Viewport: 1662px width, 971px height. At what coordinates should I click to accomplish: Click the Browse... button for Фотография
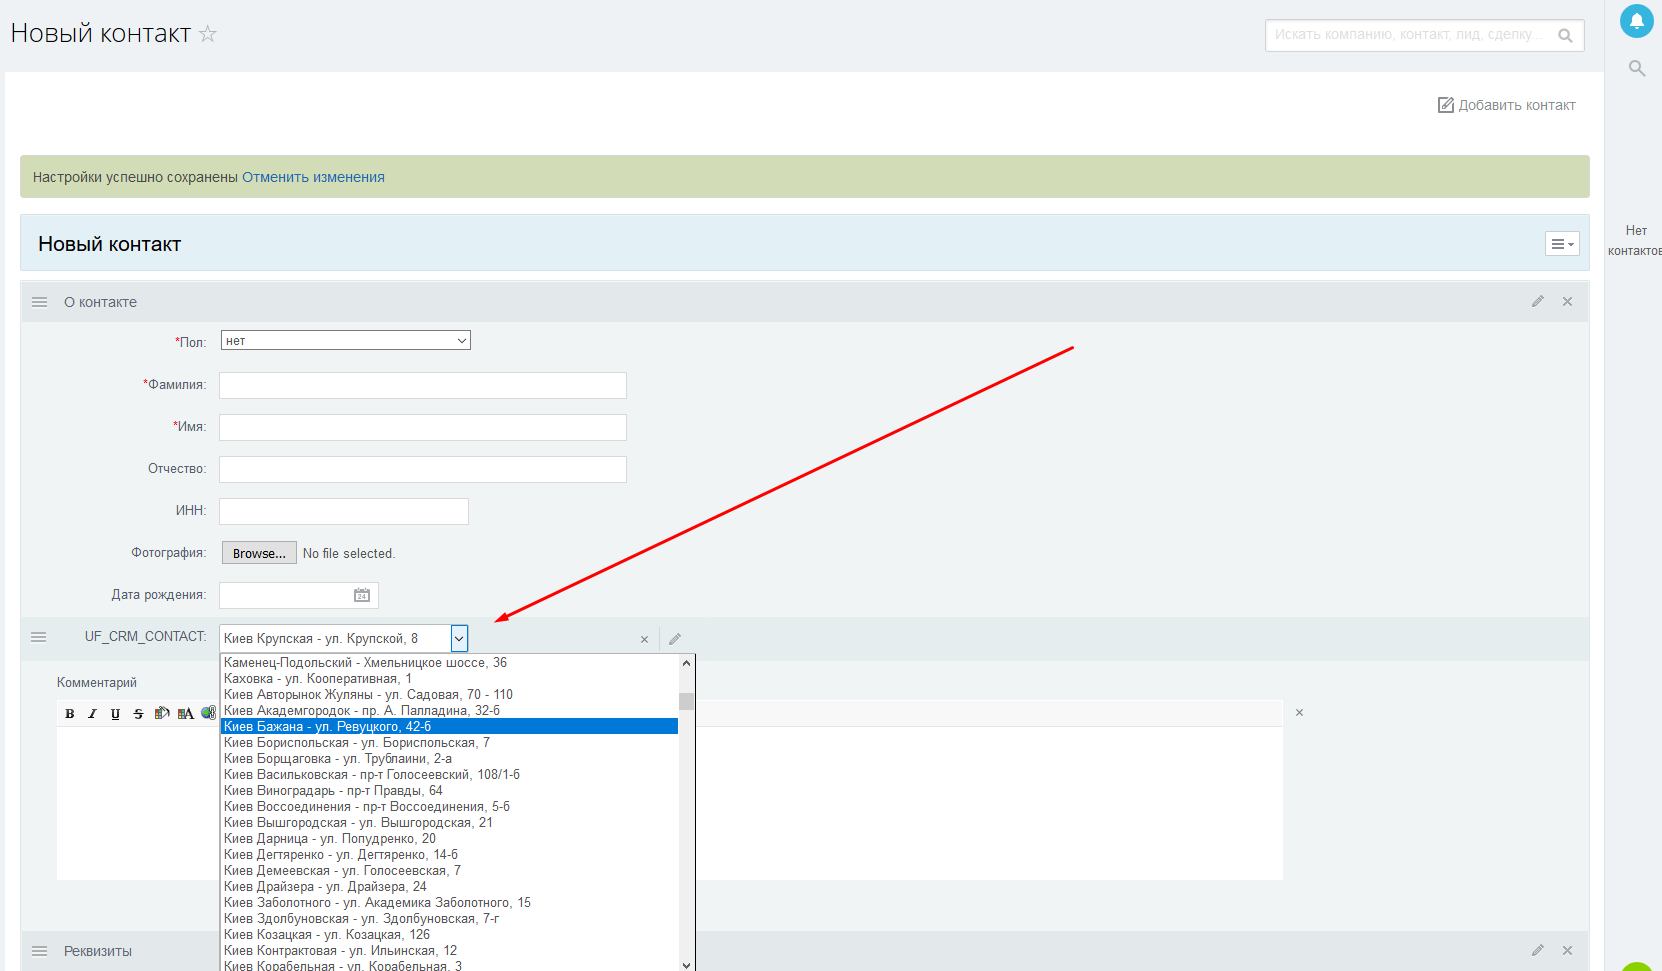[x=259, y=554]
